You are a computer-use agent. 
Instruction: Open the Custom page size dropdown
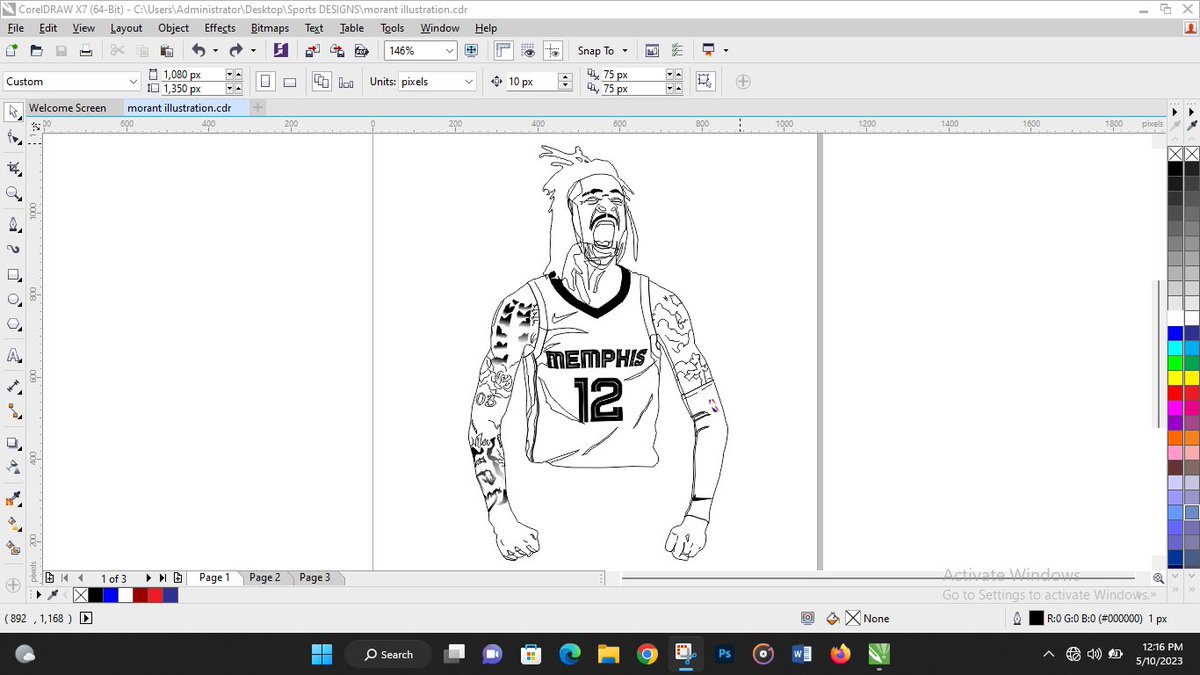click(x=134, y=82)
